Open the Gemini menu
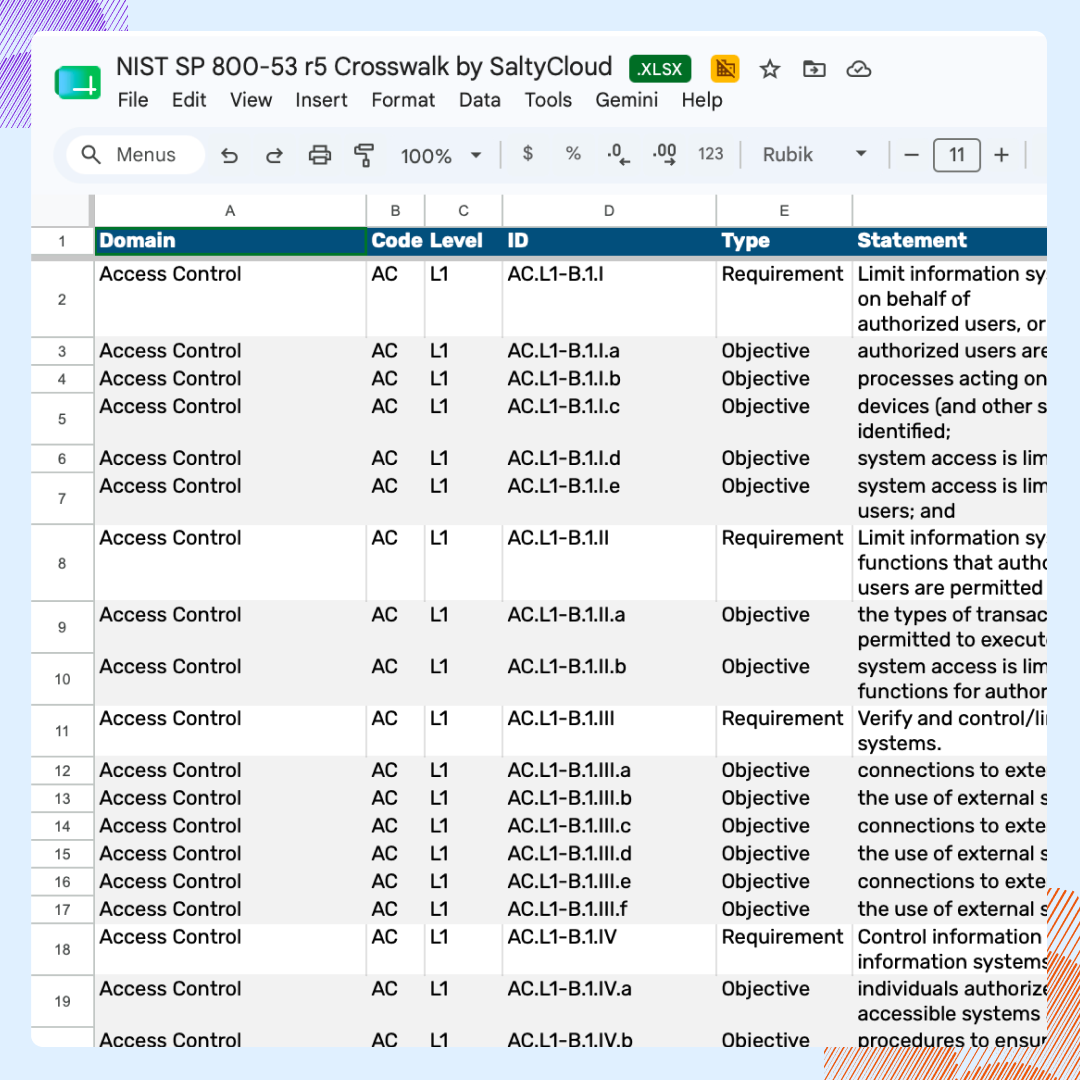The image size is (1080, 1080). click(x=626, y=101)
